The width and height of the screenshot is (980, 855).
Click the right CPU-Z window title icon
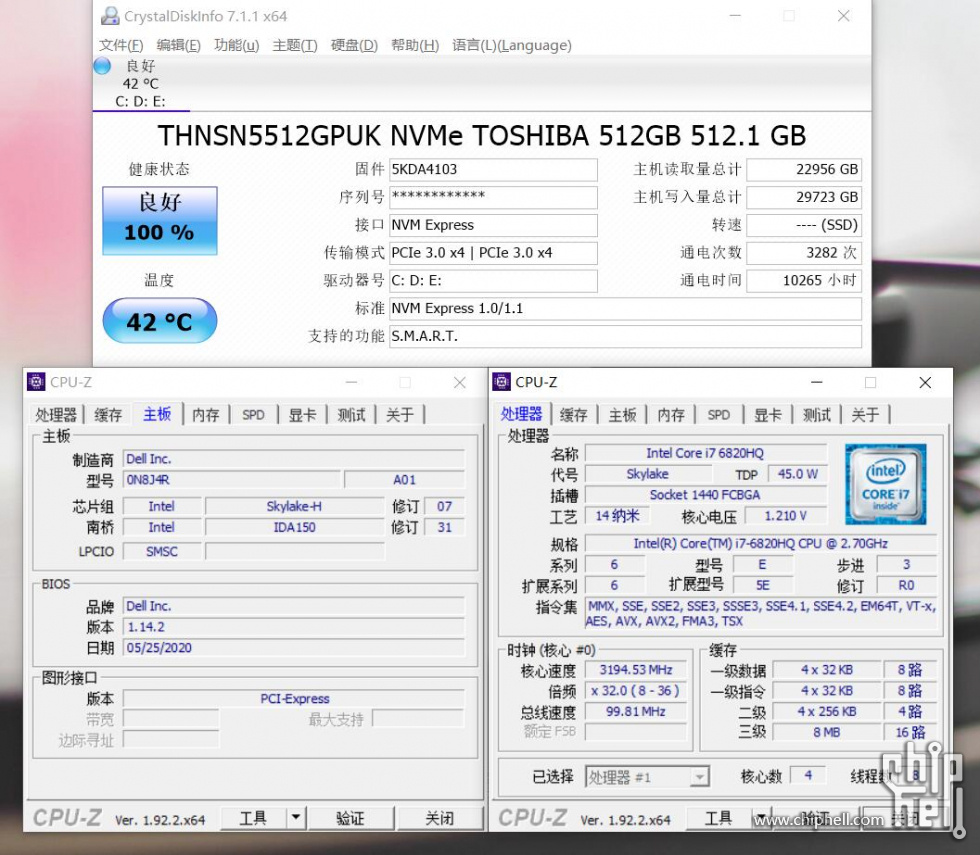click(x=501, y=382)
